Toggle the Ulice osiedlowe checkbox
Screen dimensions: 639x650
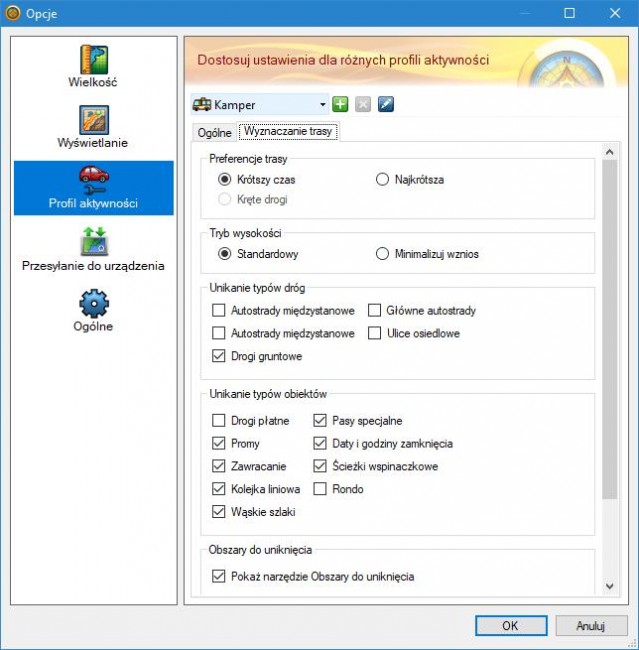[374, 333]
